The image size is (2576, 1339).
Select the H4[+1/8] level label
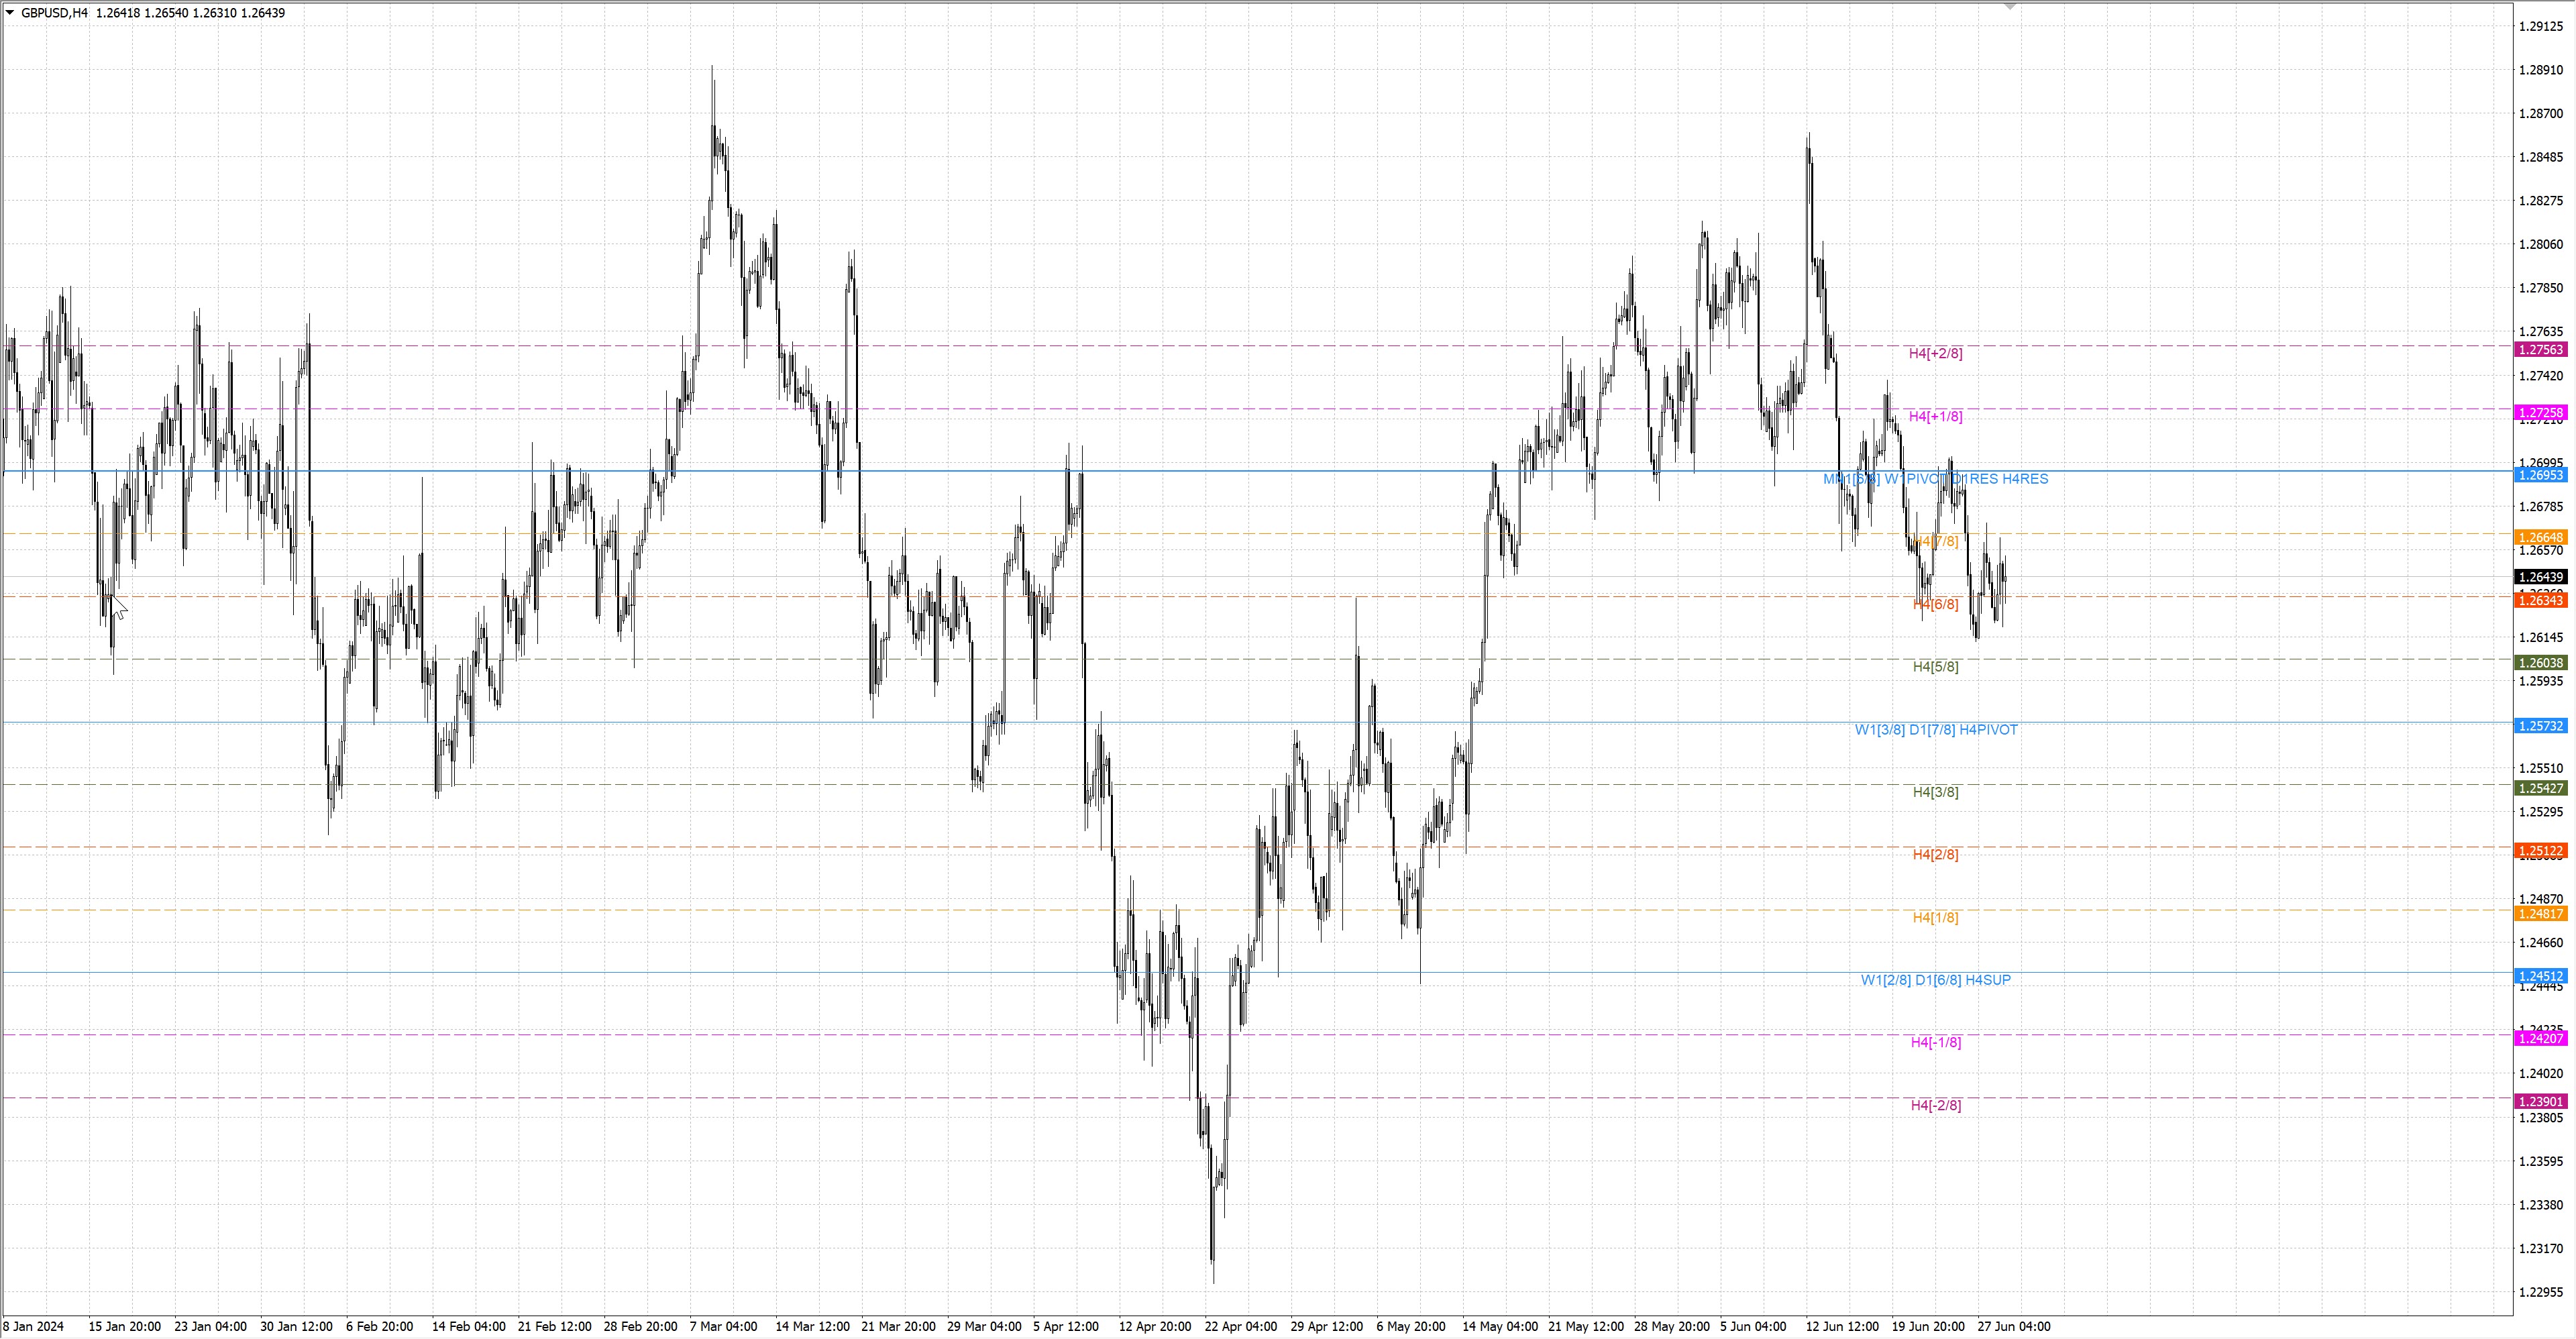pos(1935,416)
